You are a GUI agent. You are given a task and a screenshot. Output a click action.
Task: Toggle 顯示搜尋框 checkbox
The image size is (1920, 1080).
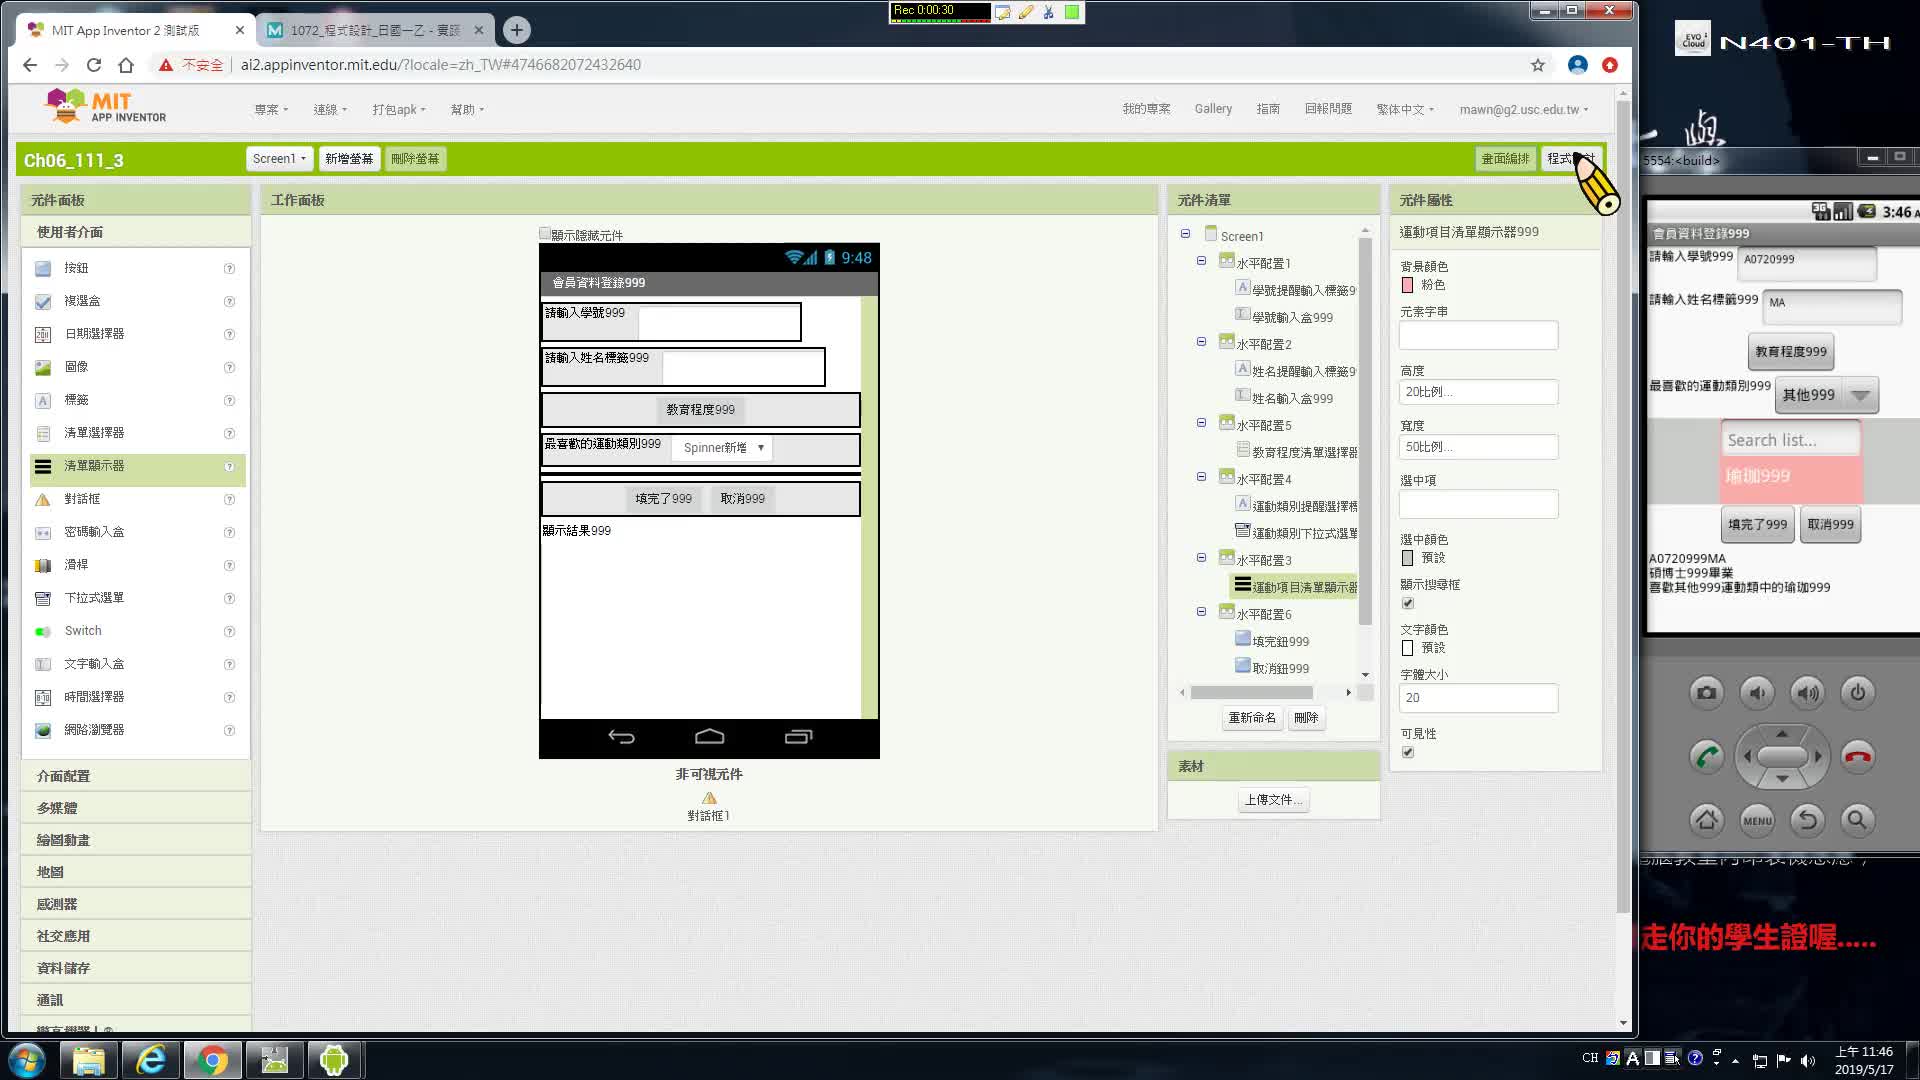tap(1408, 603)
